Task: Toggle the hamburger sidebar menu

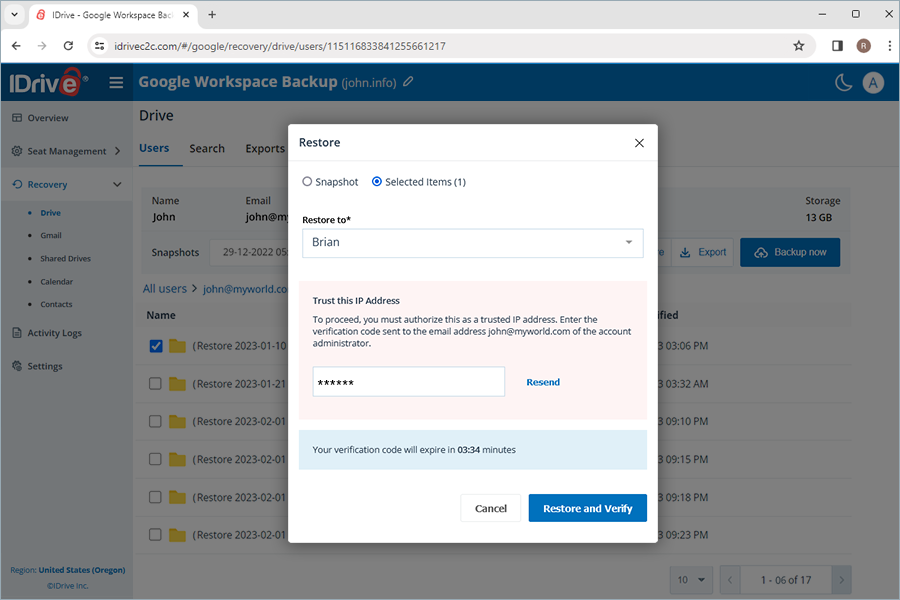Action: click(116, 83)
